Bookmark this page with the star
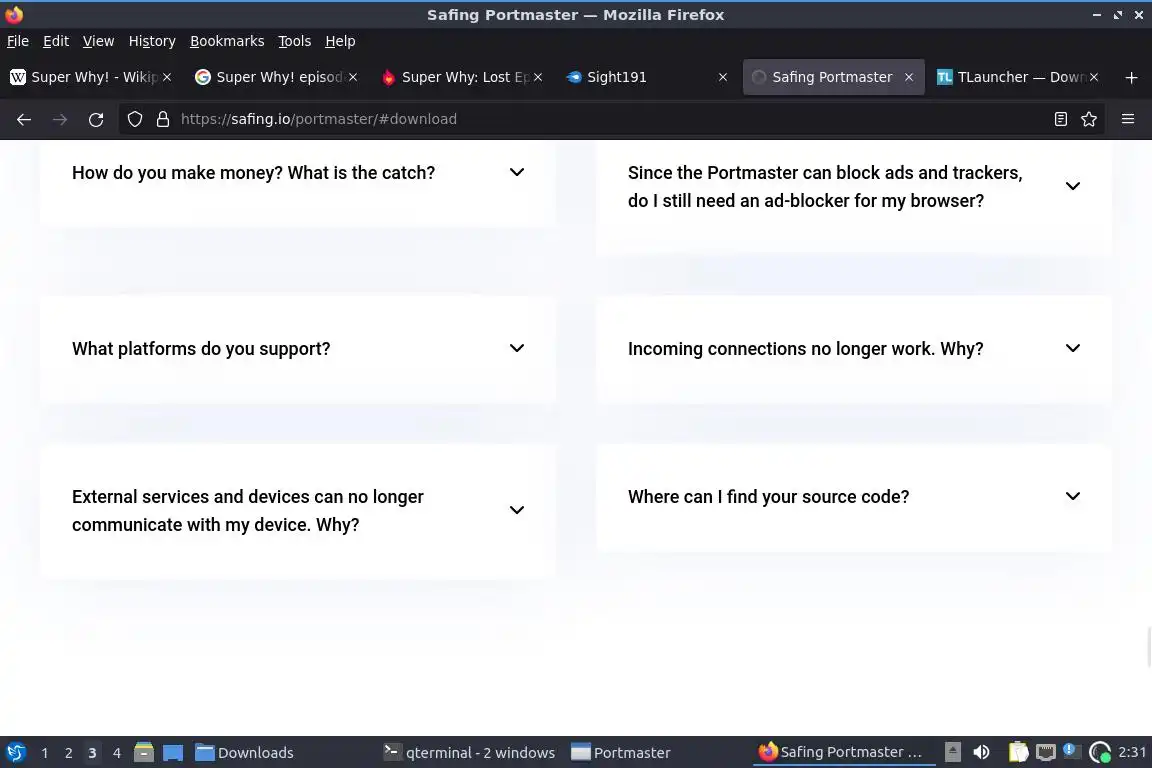The width and height of the screenshot is (1152, 768). pos(1089,119)
